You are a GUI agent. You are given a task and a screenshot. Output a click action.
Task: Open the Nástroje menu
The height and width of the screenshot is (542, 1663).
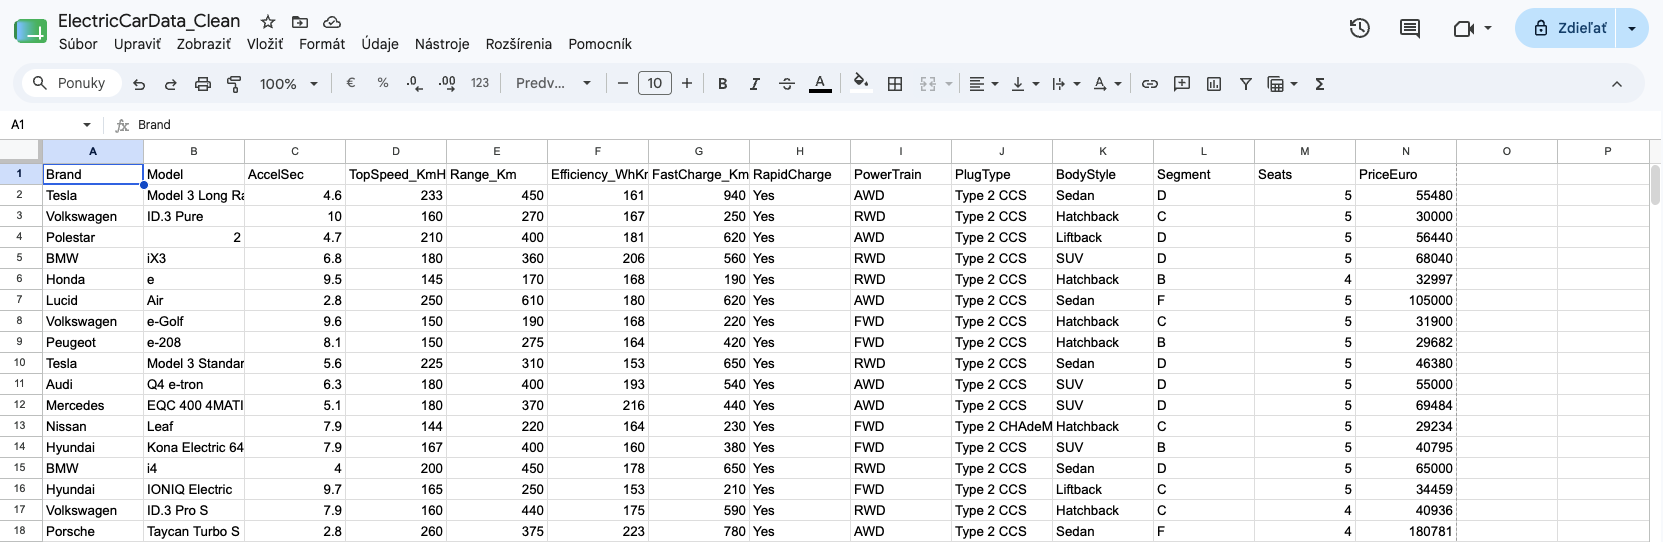point(442,44)
